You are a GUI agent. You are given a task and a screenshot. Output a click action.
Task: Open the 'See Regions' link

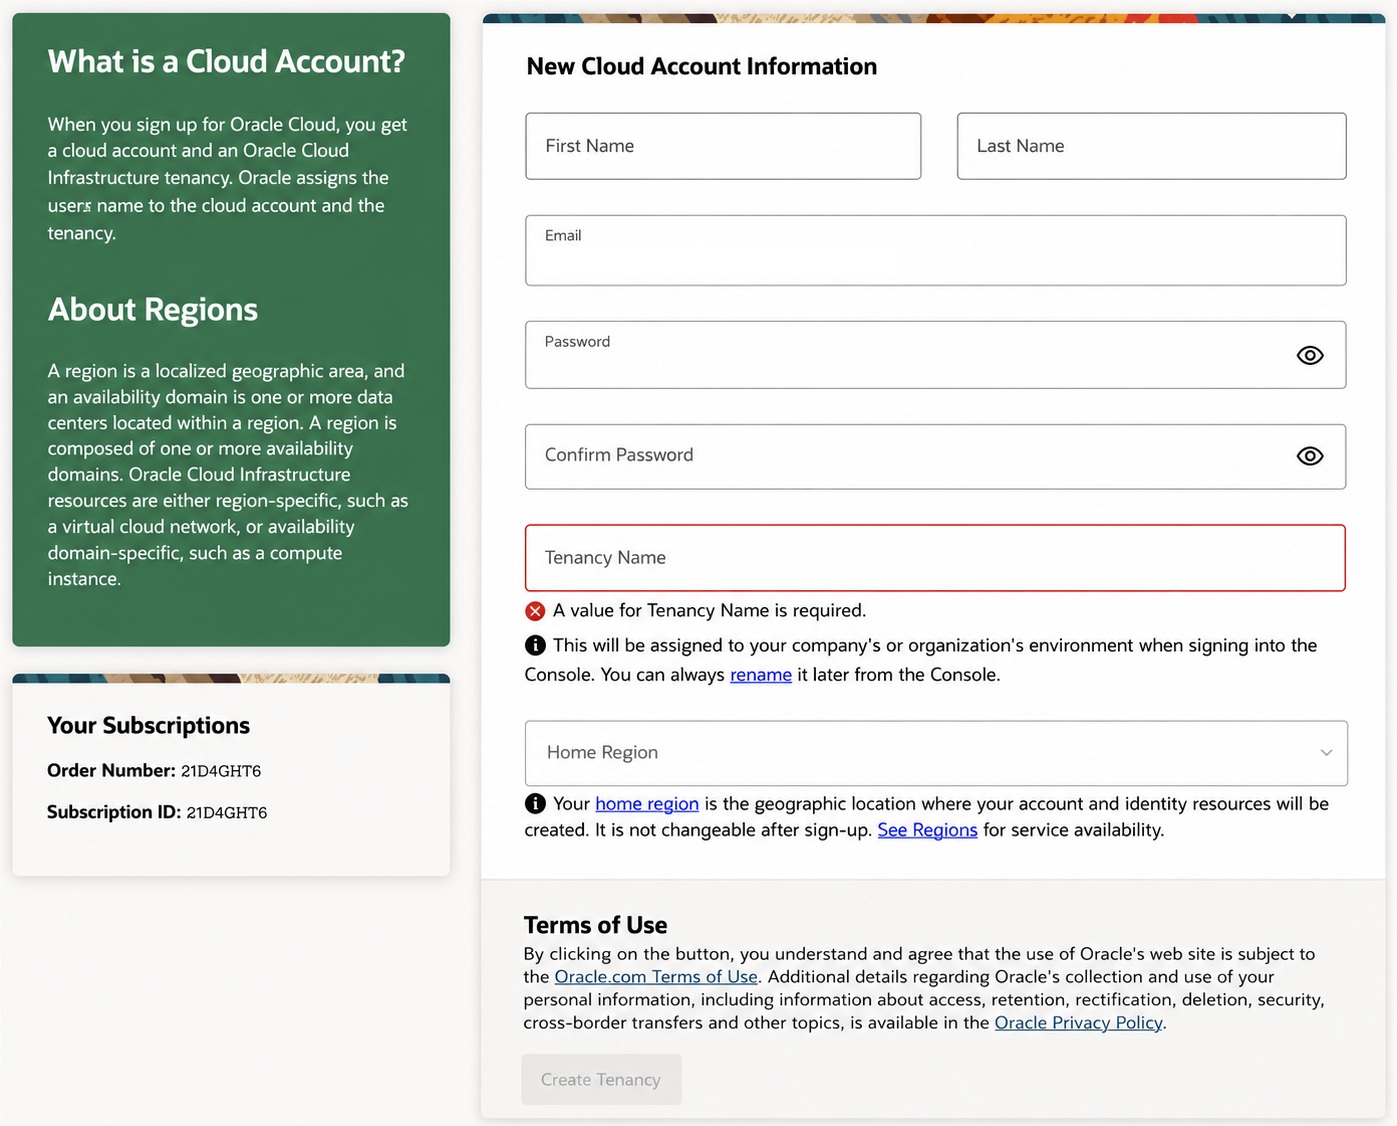click(927, 830)
